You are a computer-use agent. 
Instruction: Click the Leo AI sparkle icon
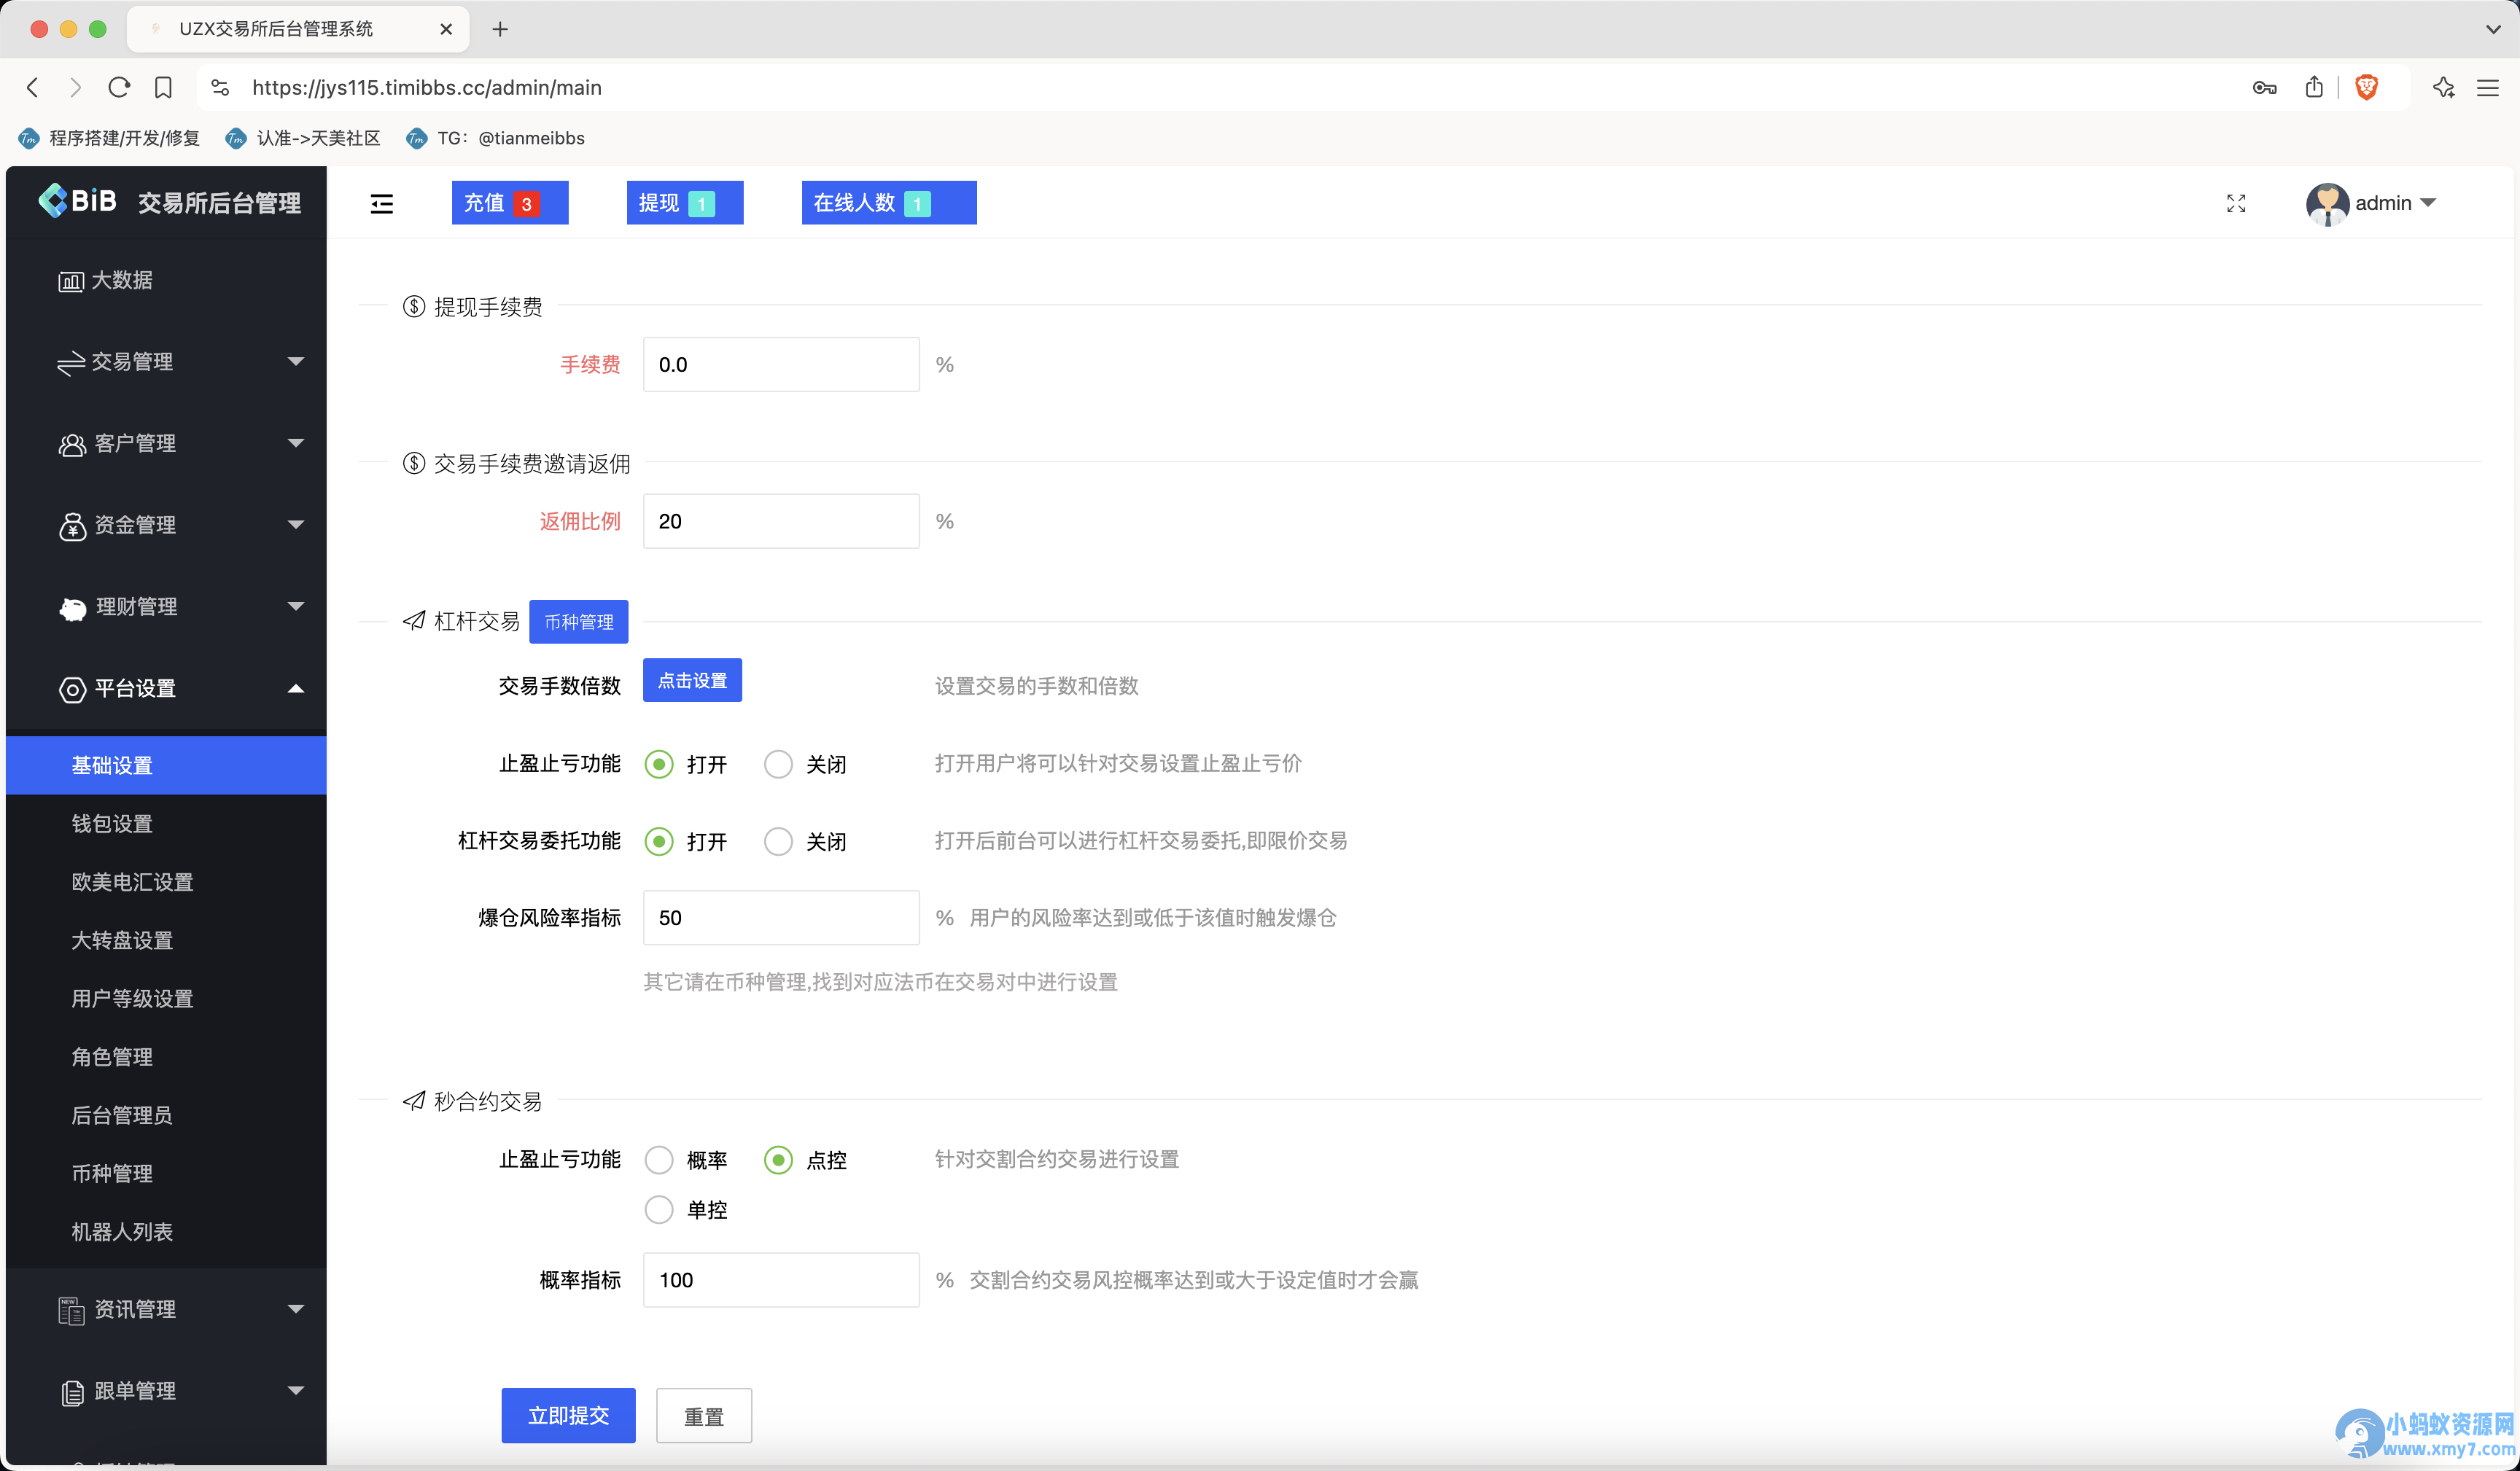pyautogui.click(x=2443, y=88)
